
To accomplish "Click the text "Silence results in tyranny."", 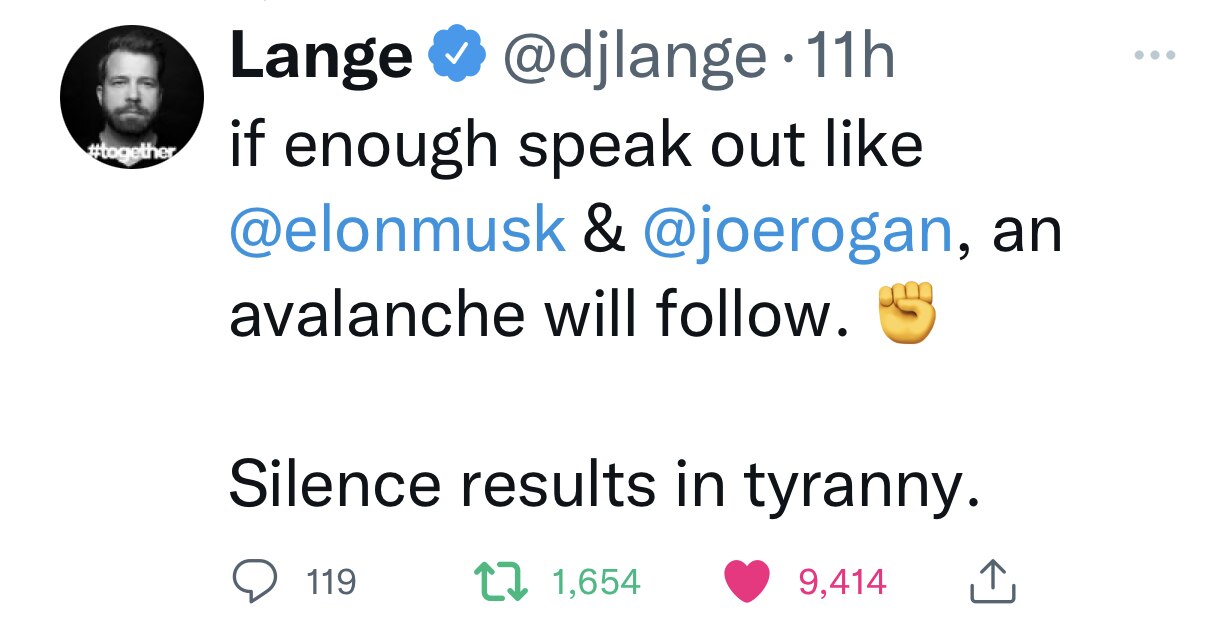I will point(600,485).
